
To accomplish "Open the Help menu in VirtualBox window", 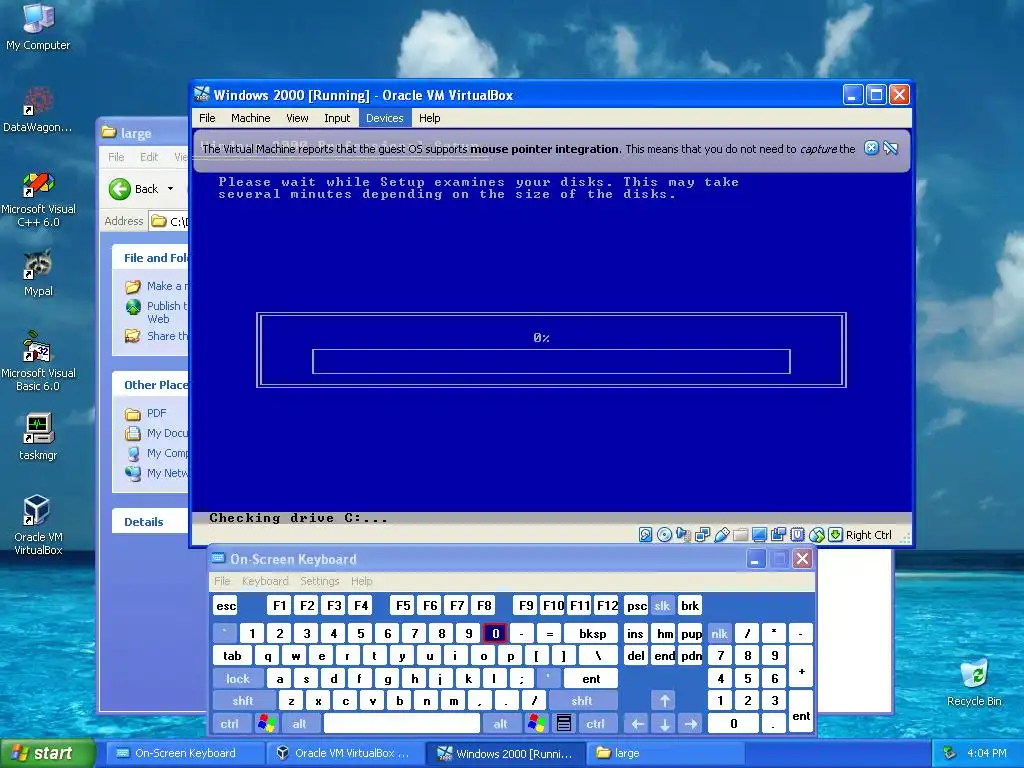I will tap(430, 118).
